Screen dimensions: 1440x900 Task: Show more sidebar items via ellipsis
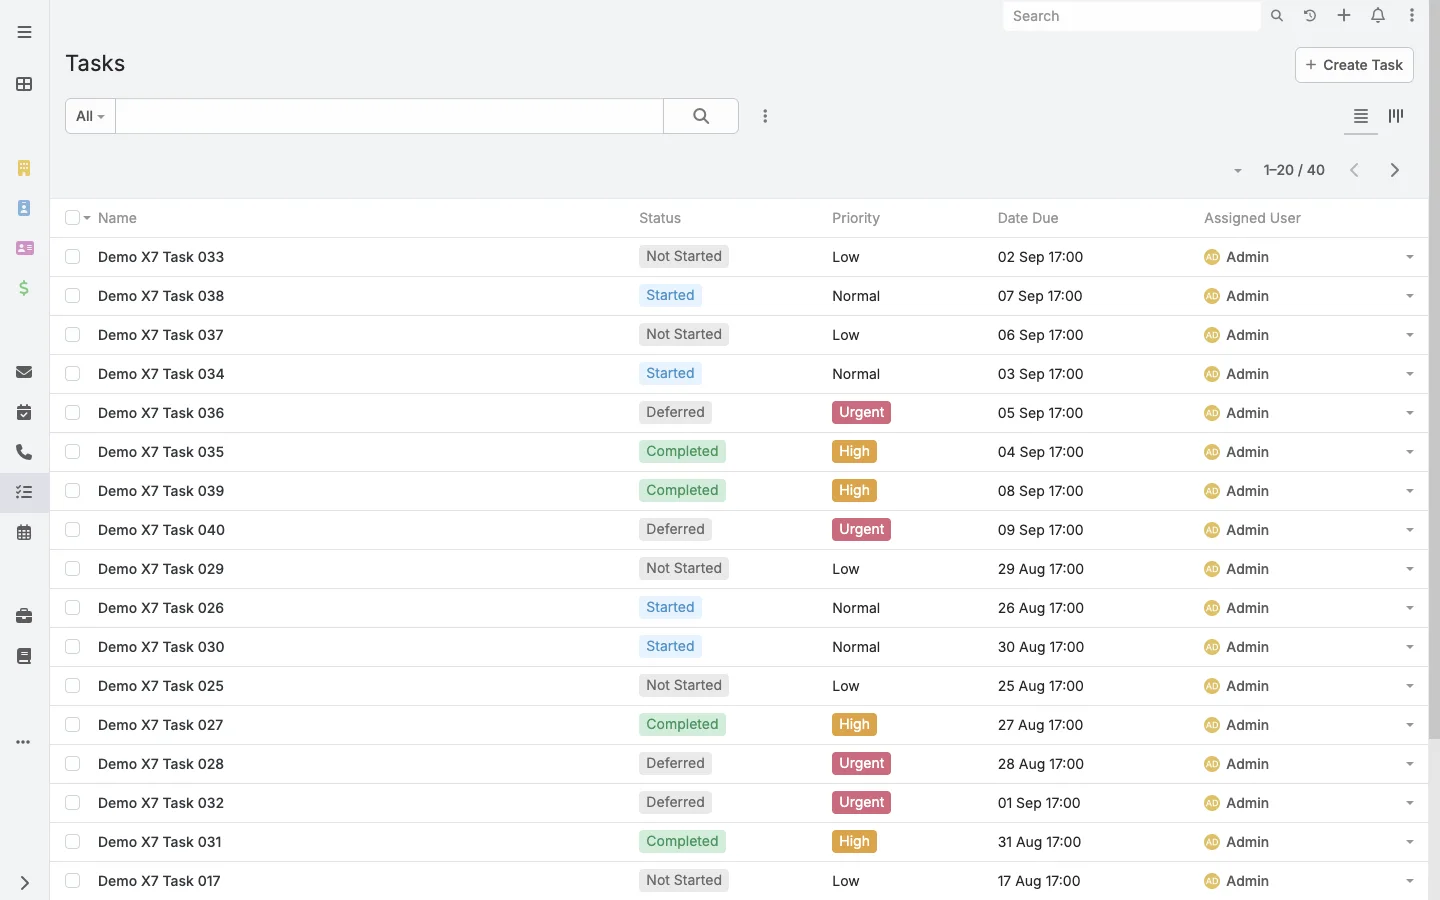coord(24,742)
